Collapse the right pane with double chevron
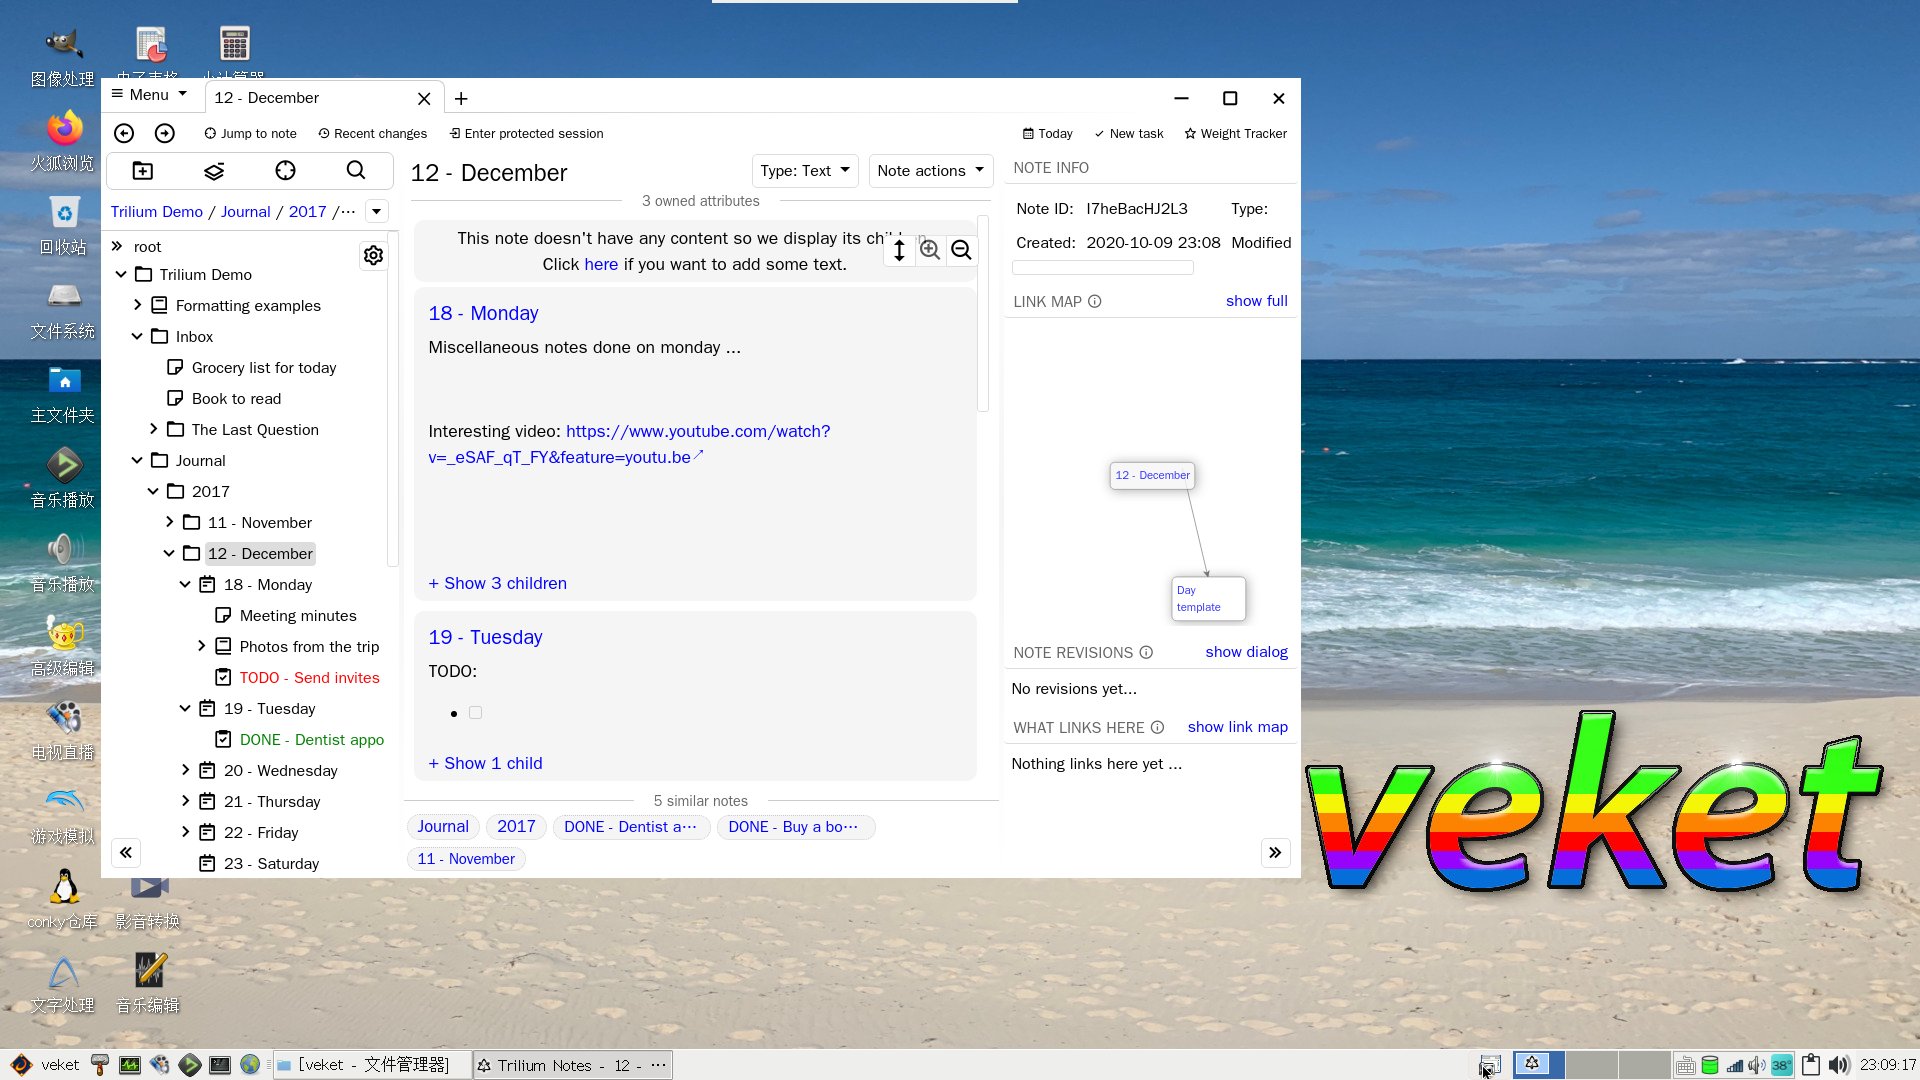The image size is (1920, 1080). point(1275,853)
